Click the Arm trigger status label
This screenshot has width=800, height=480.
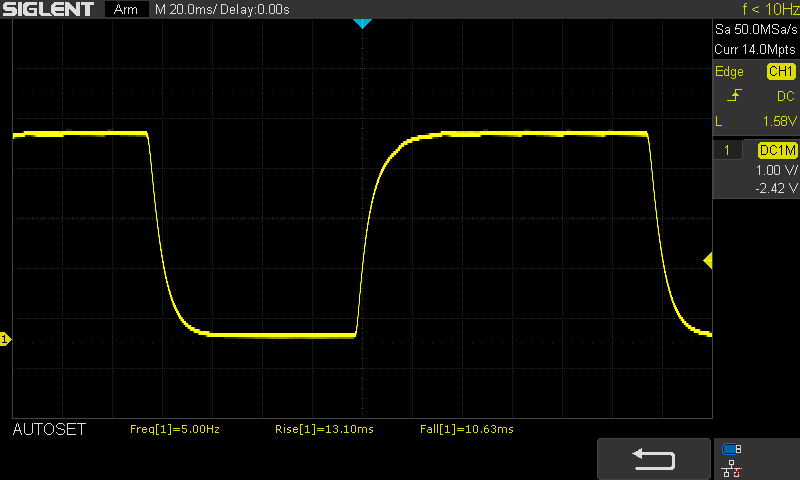click(126, 9)
